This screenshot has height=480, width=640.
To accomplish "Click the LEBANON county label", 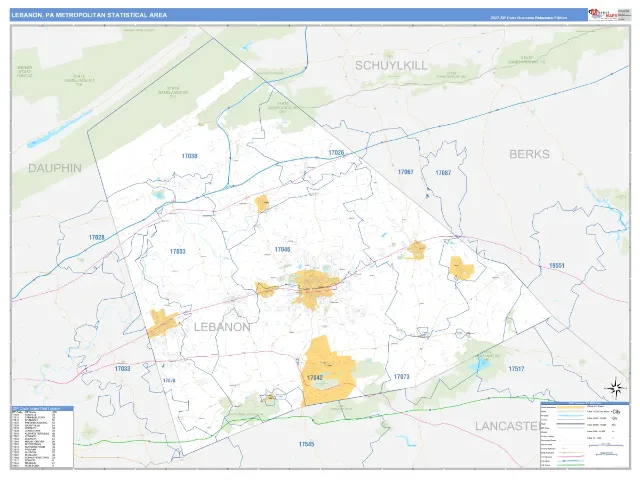I will pos(222,327).
